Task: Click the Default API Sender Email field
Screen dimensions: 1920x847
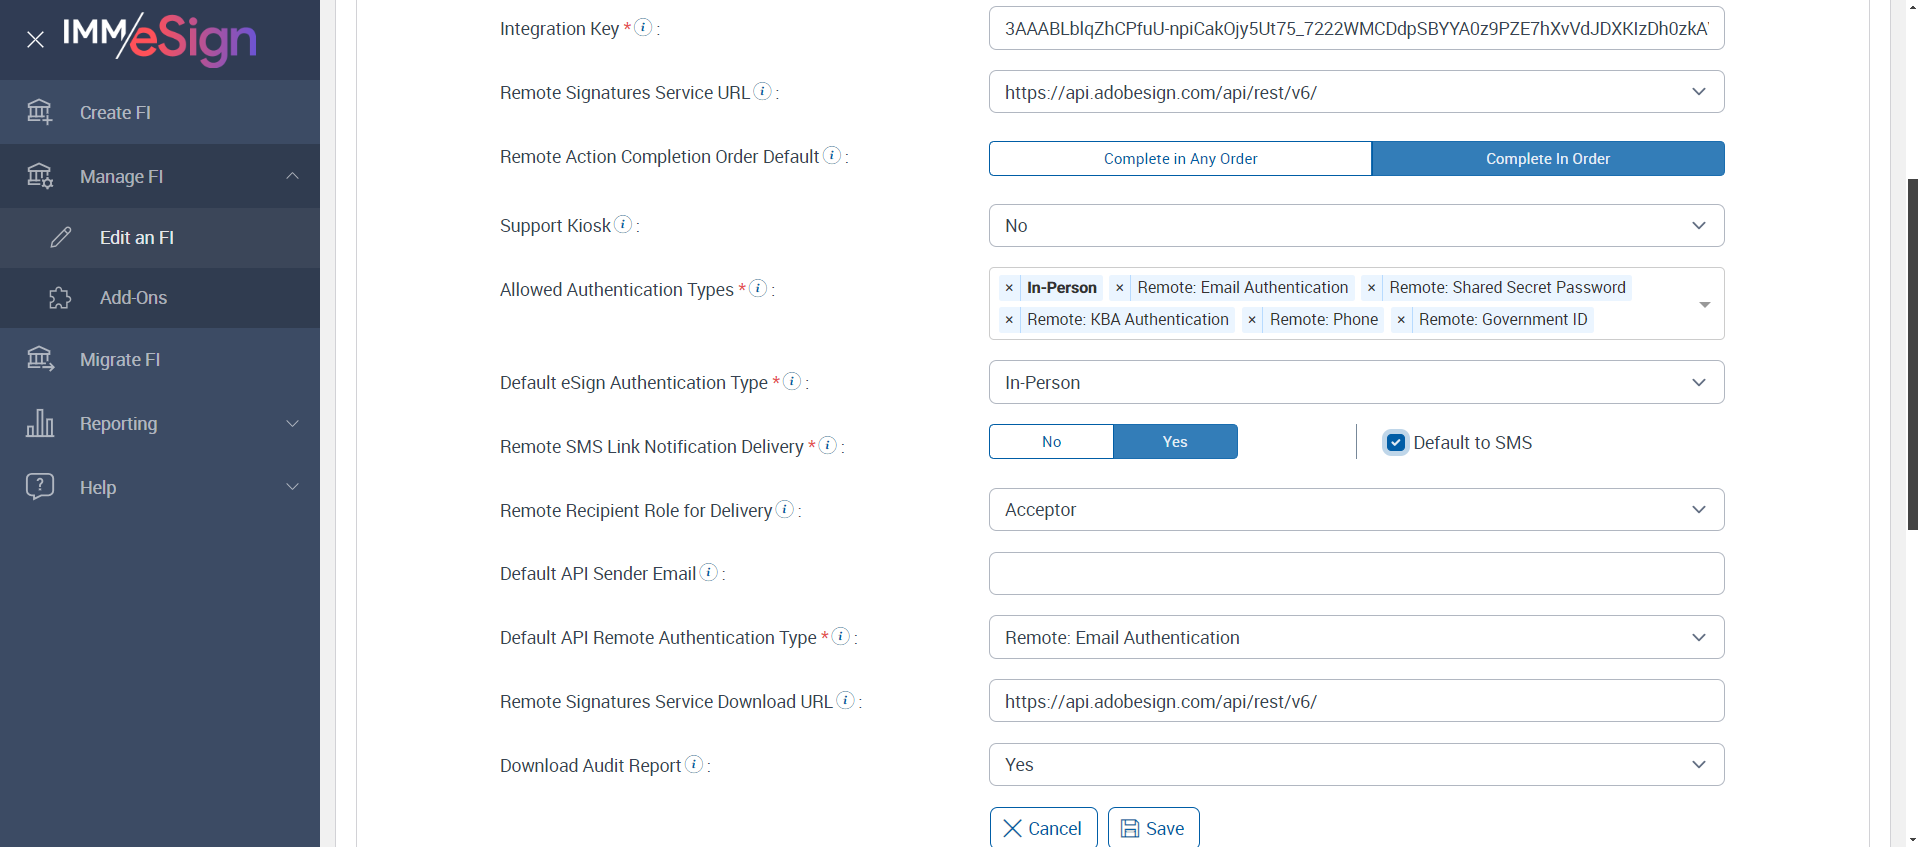Action: coord(1356,573)
